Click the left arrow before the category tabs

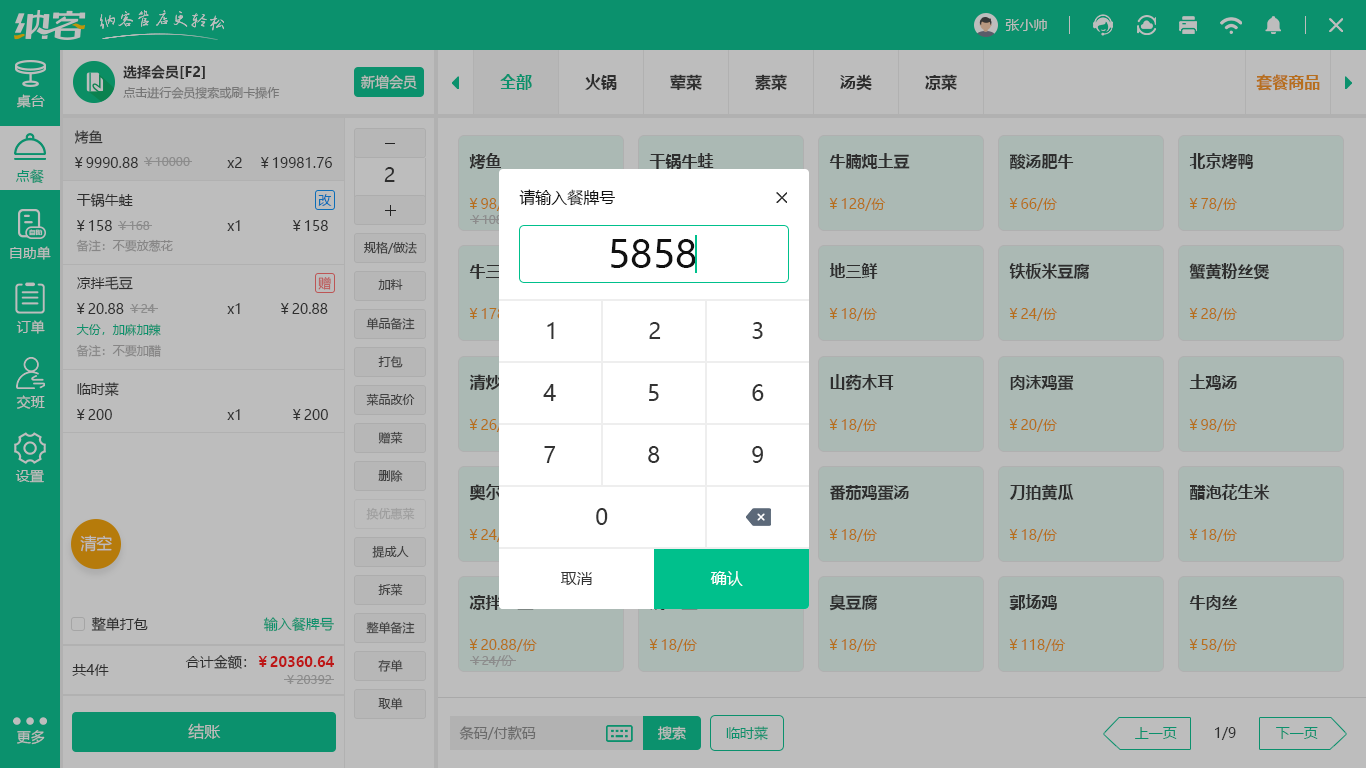click(x=455, y=83)
